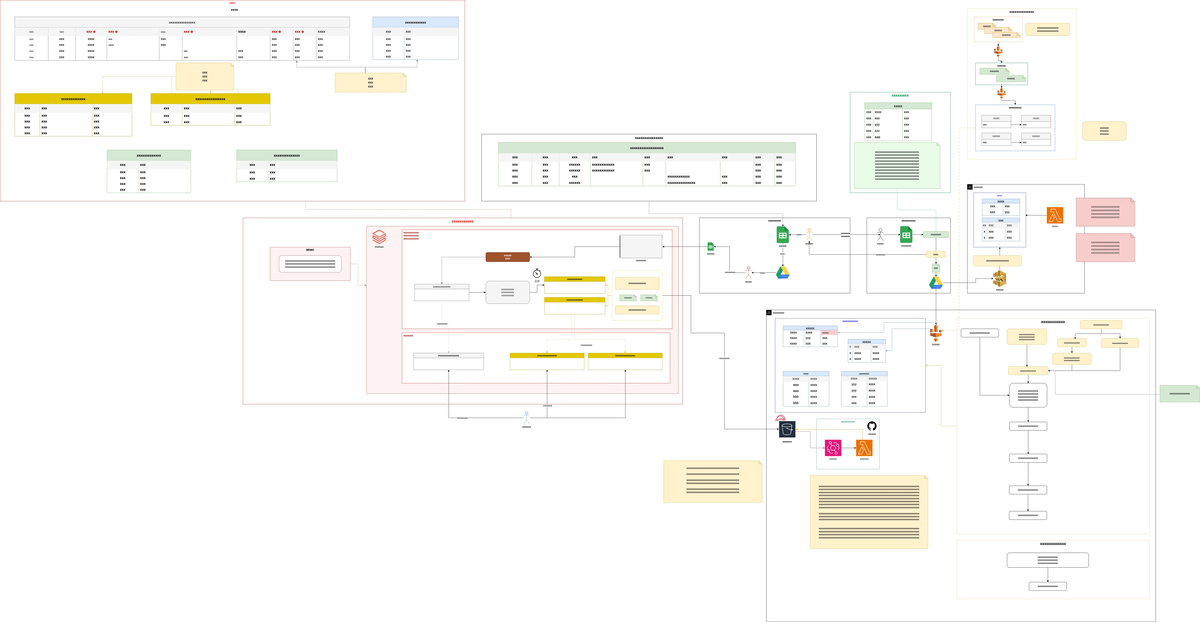
Task: Select the black stick-figure actor
Action: [x=880, y=233]
